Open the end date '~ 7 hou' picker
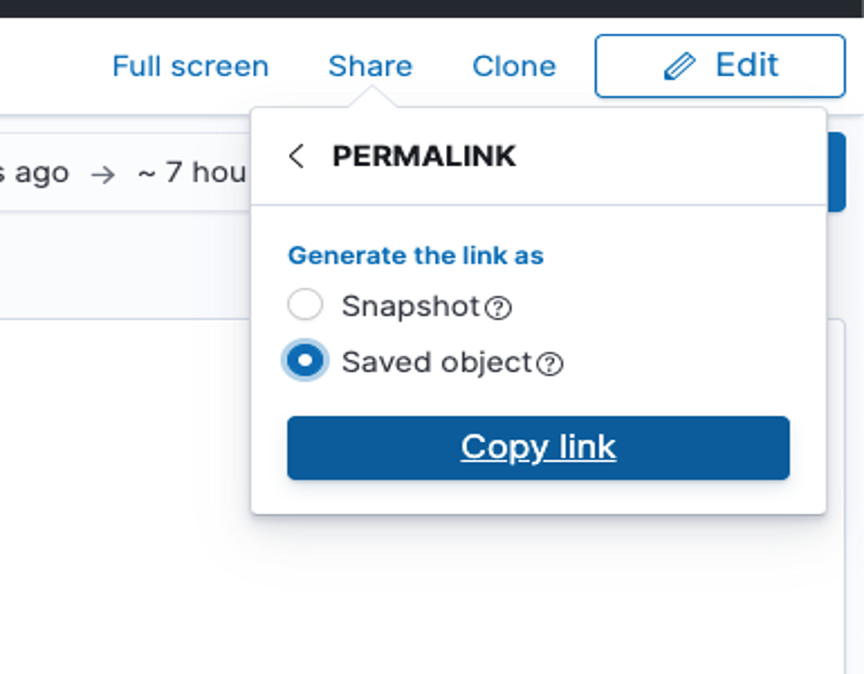The width and height of the screenshot is (864, 674). (192, 173)
